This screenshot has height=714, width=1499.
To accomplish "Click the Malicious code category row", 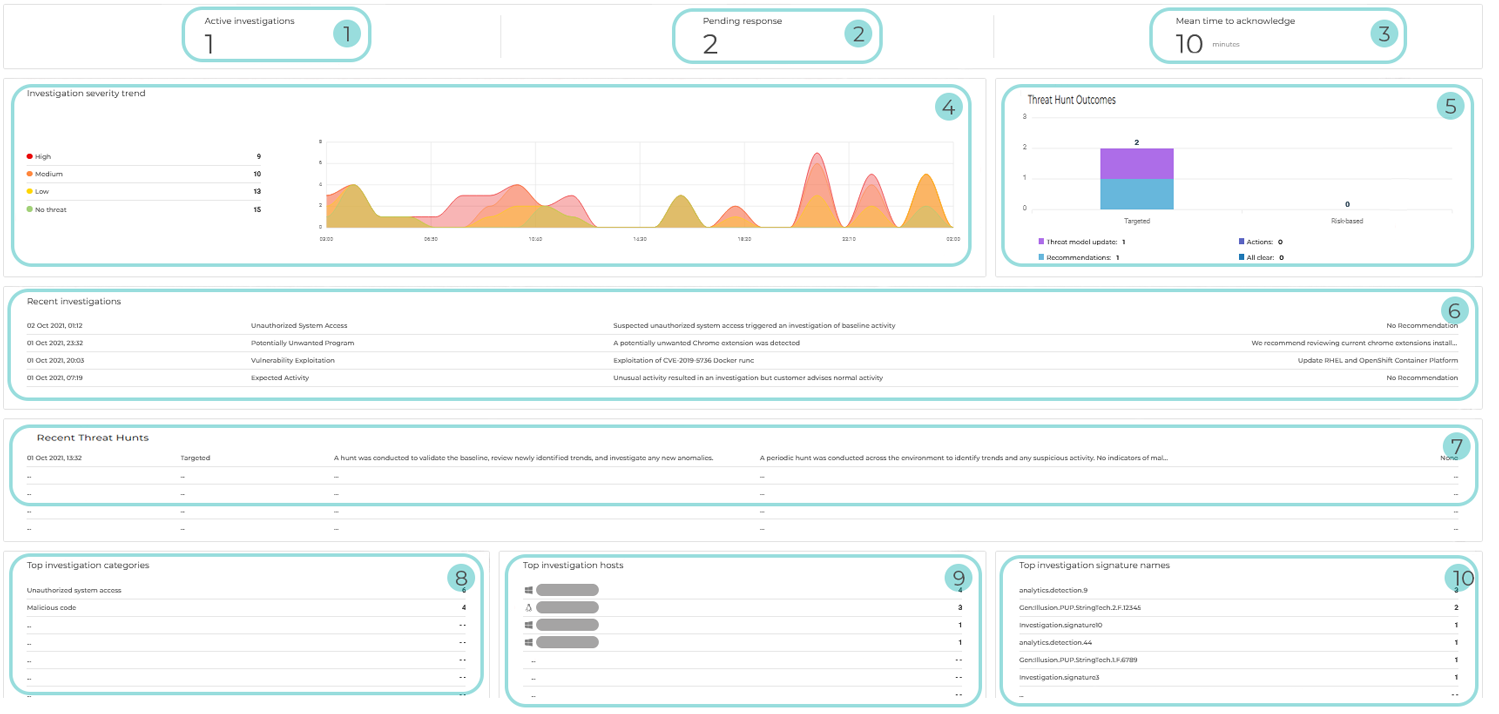I will (x=52, y=608).
